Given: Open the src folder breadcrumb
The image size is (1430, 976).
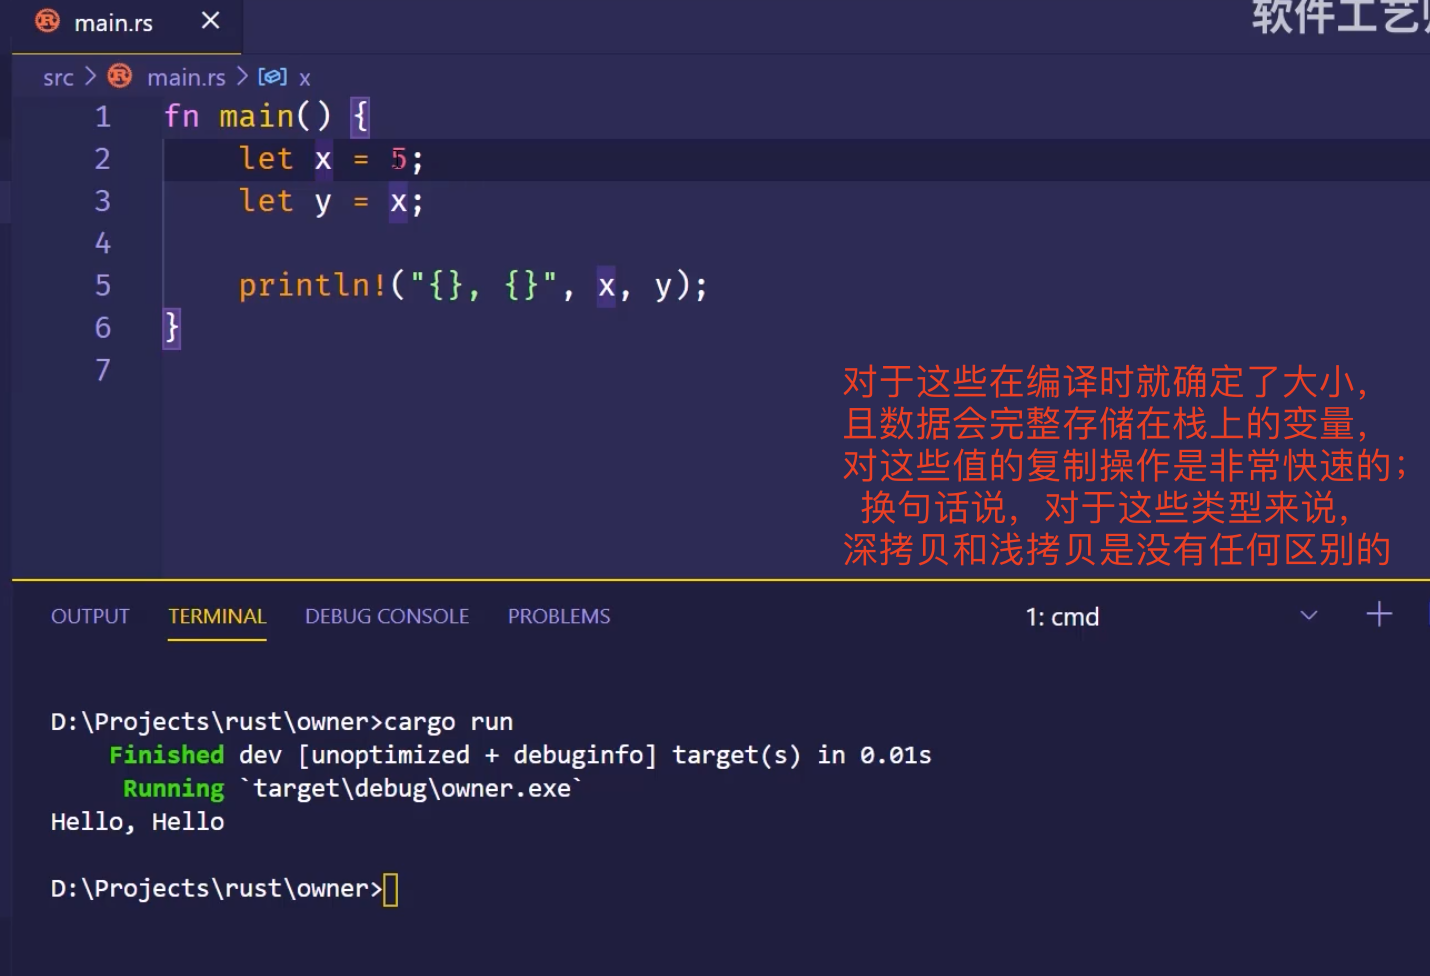Looking at the screenshot, I should 58,77.
